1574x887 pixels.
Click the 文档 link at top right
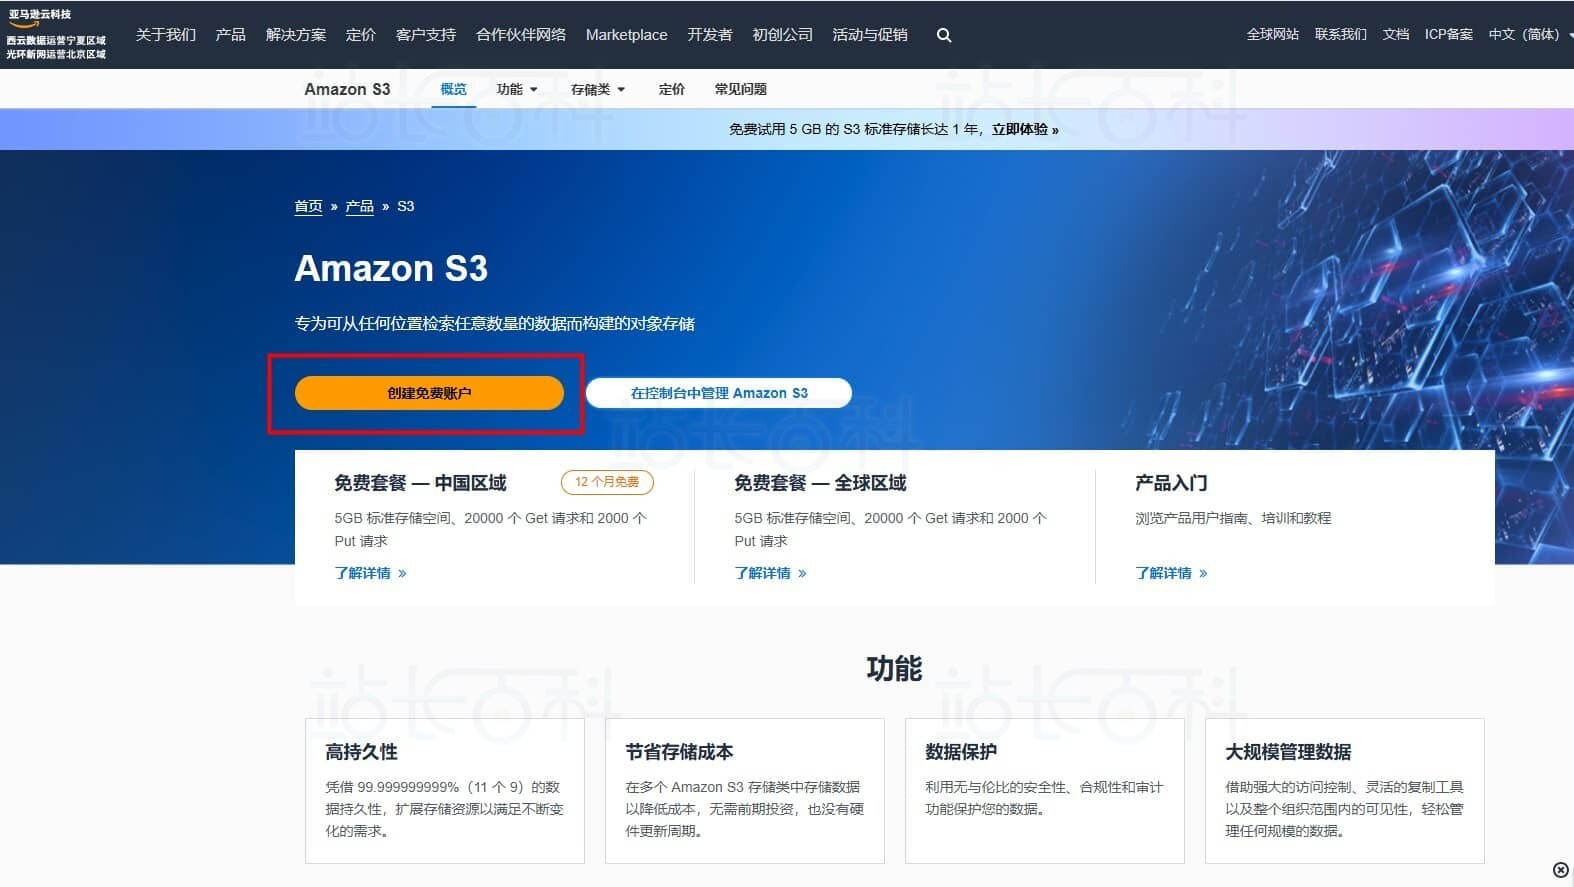1396,34
